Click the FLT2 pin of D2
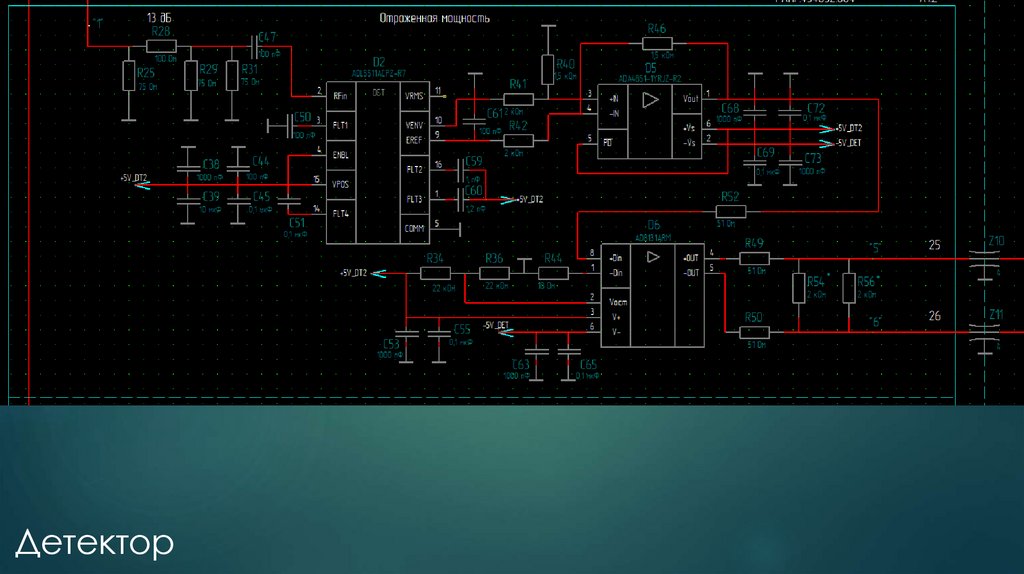Viewport: 1024px width, 574px height. pyautogui.click(x=414, y=170)
